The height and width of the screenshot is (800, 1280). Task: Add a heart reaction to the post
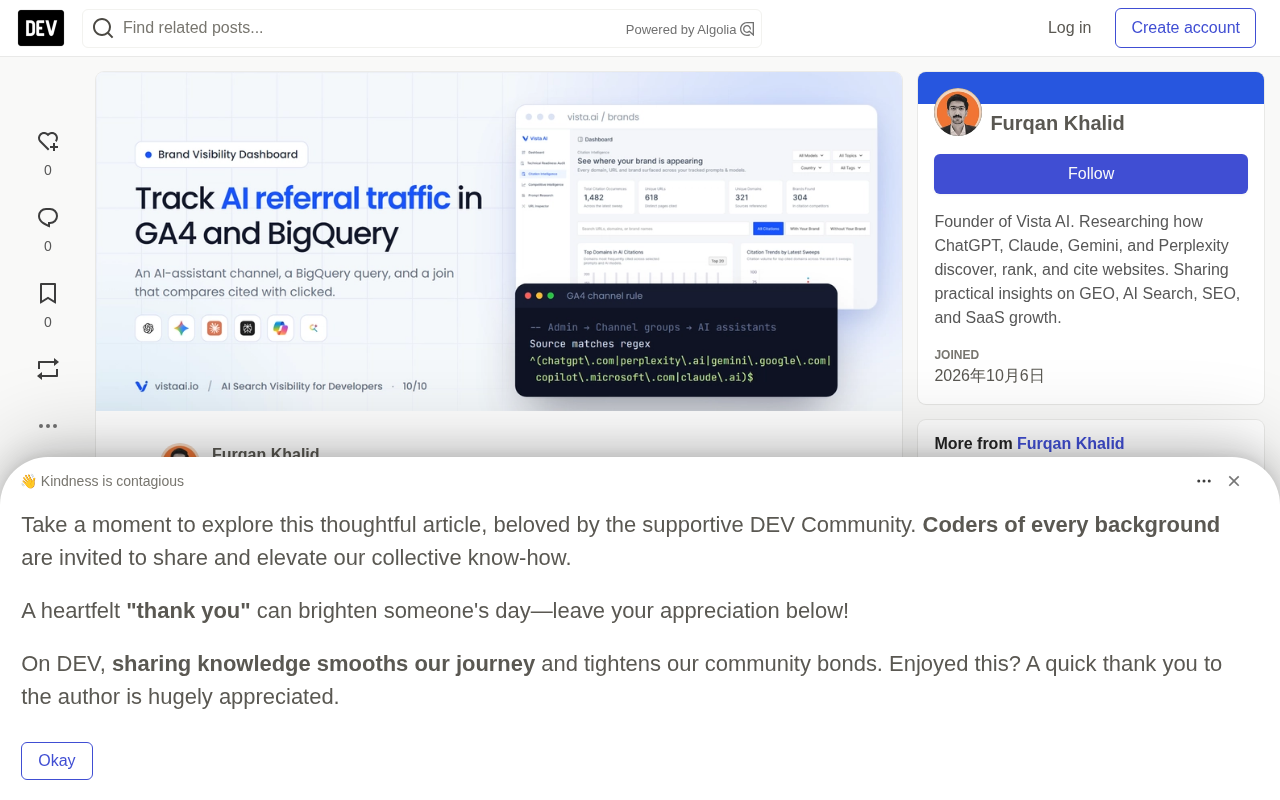click(x=48, y=142)
